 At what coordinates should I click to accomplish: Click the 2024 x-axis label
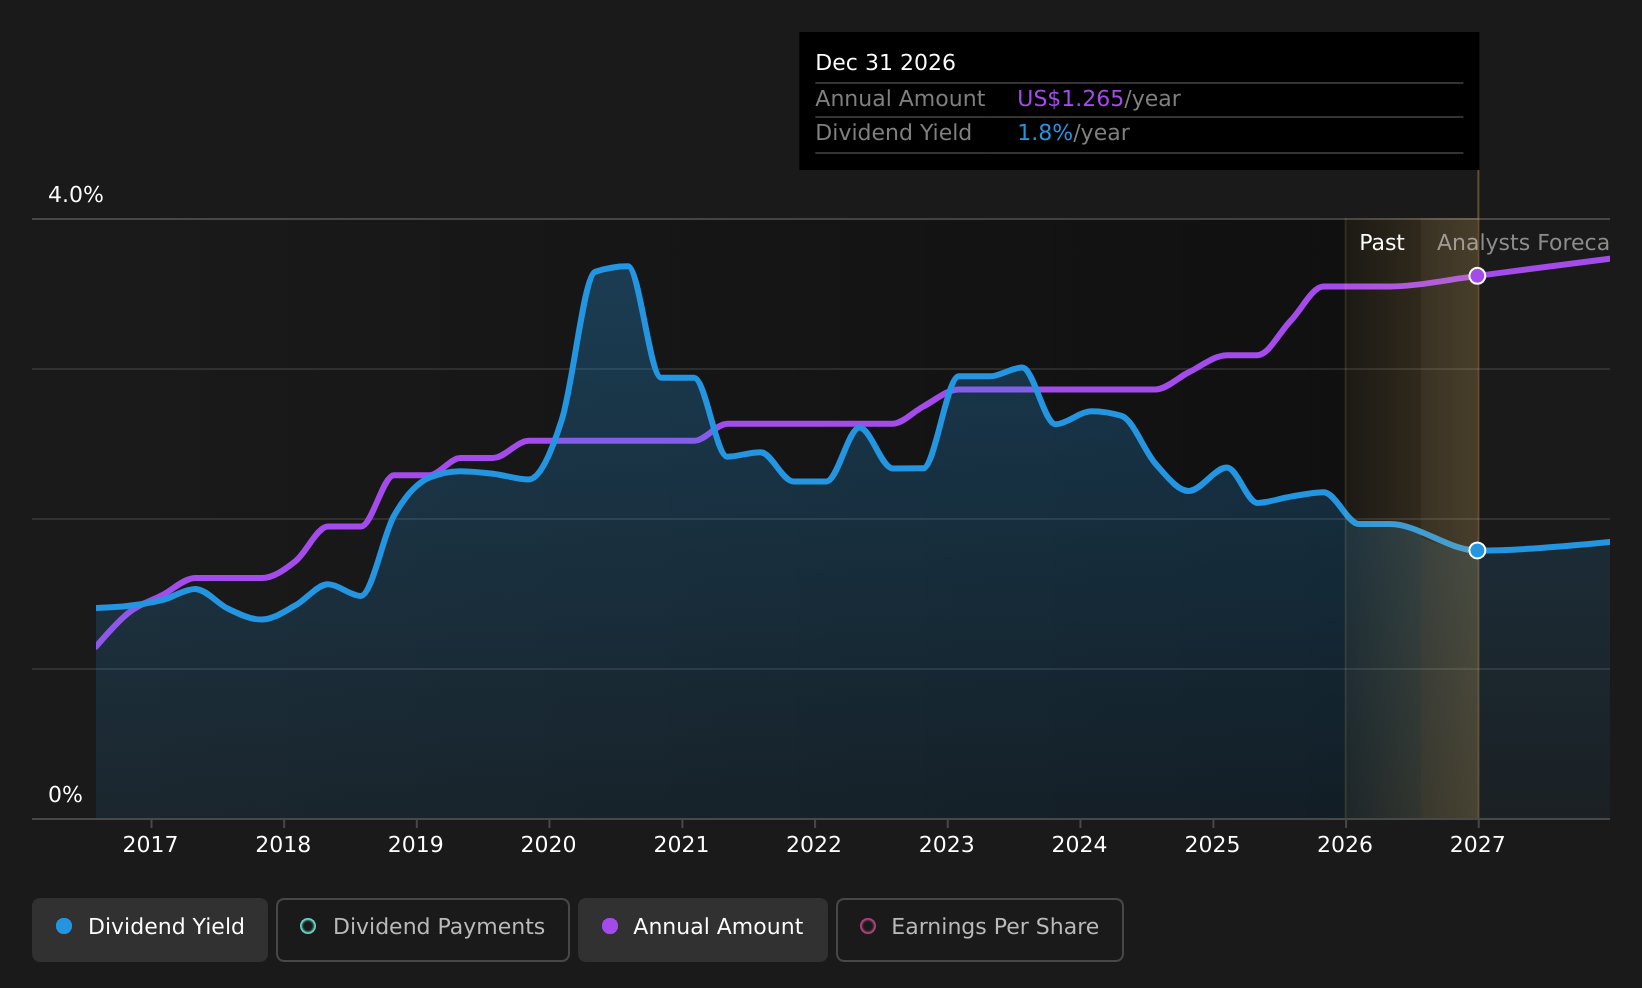pyautogui.click(x=1079, y=845)
